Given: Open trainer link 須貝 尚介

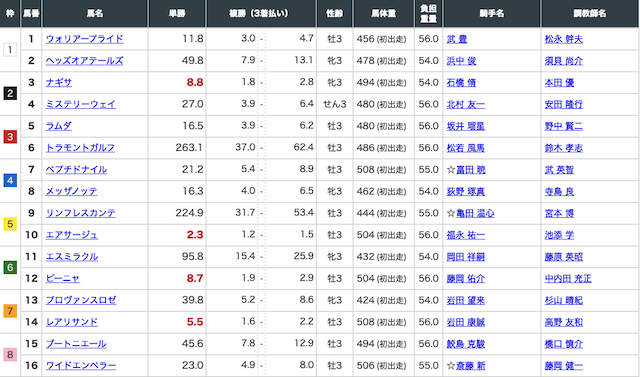Looking at the screenshot, I should pos(564,61).
